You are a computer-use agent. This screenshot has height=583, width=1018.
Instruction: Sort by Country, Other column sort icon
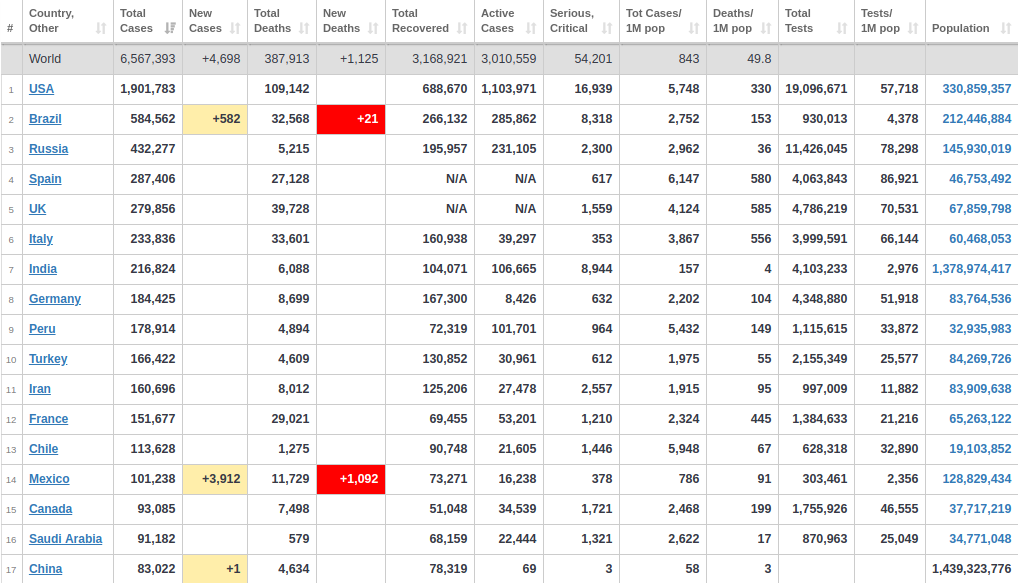tap(101, 29)
